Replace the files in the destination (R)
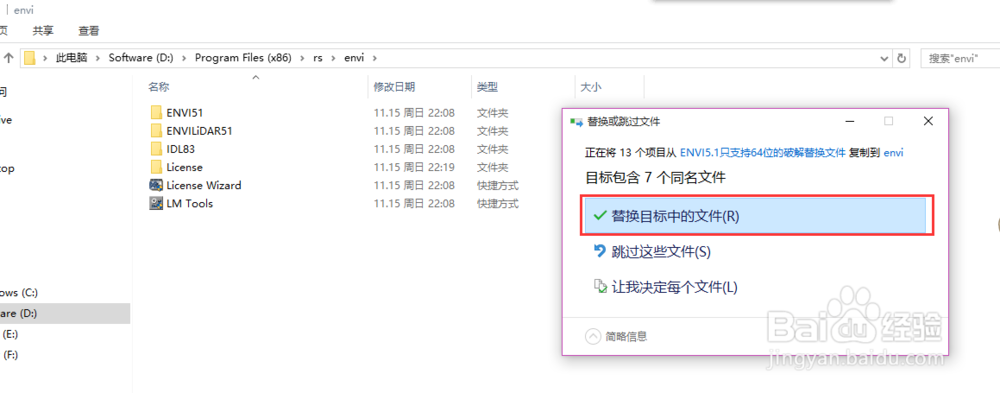Image resolution: width=1000 pixels, height=393 pixels. [x=757, y=216]
